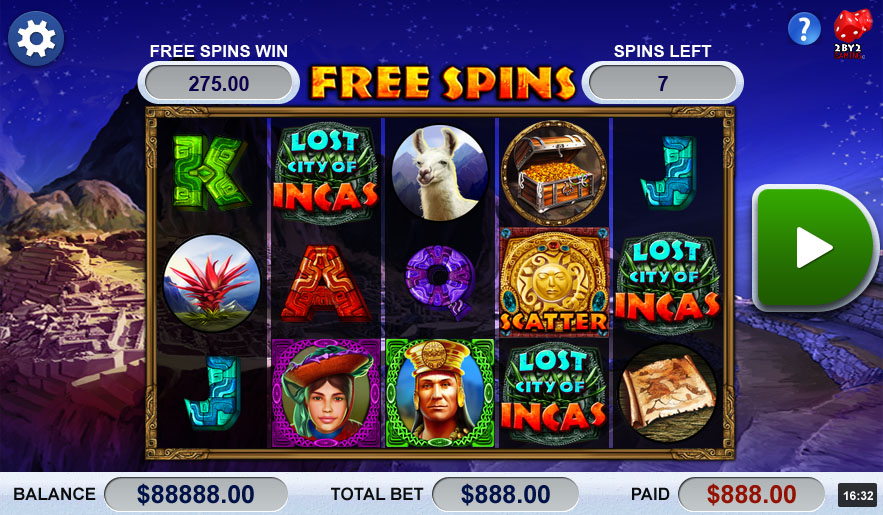This screenshot has width=883, height=515.
Task: Start the spin with green play button
Action: click(815, 248)
